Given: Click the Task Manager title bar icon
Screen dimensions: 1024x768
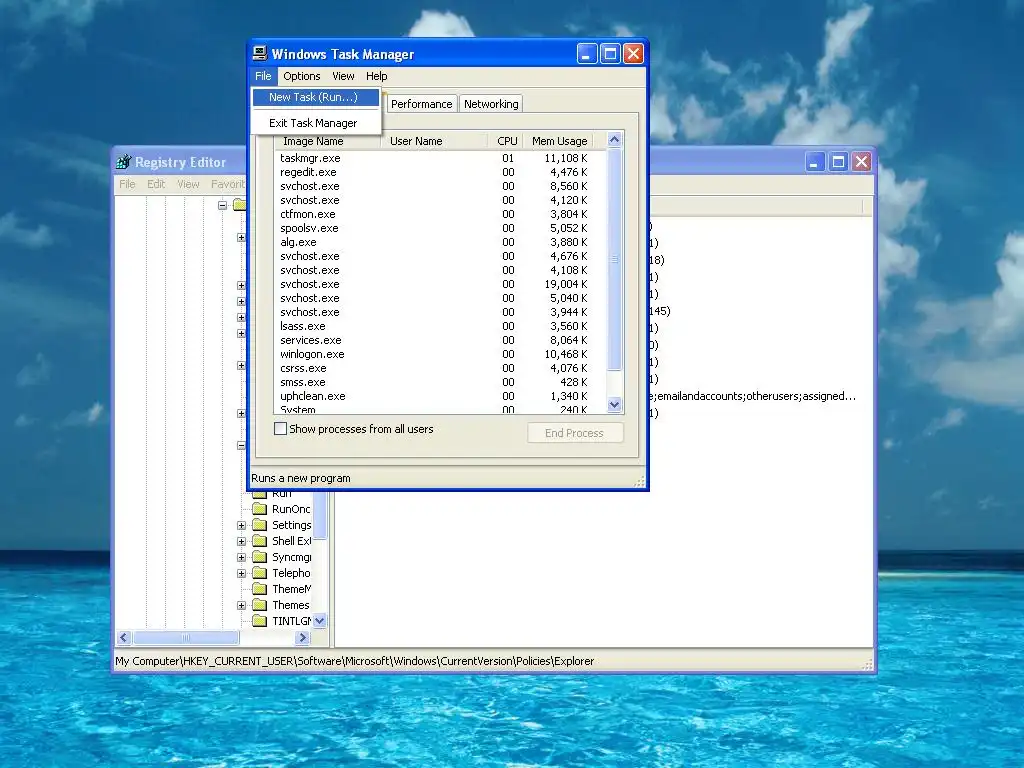Looking at the screenshot, I should [260, 54].
